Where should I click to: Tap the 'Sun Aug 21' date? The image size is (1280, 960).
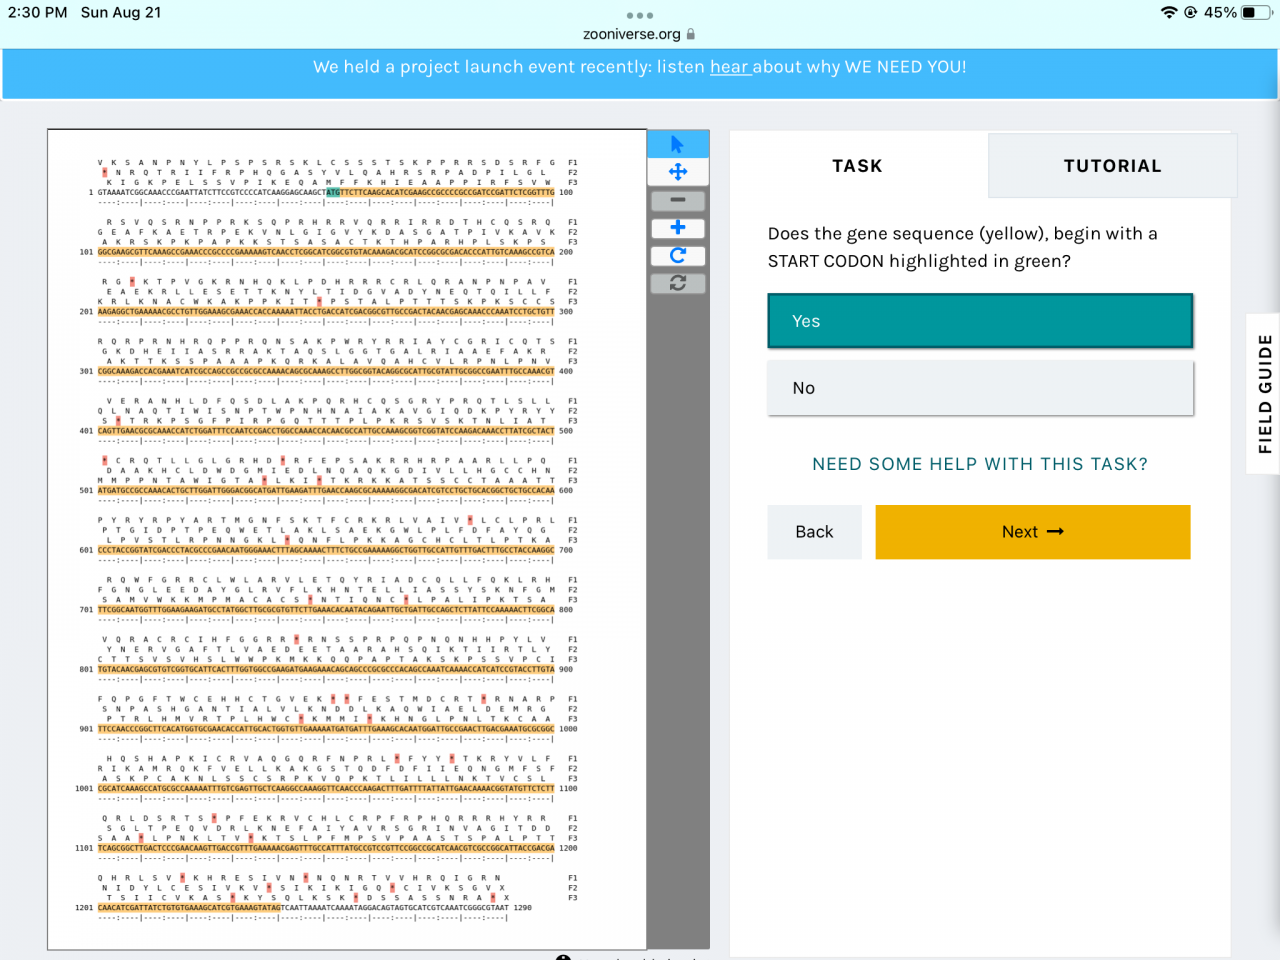tap(121, 13)
